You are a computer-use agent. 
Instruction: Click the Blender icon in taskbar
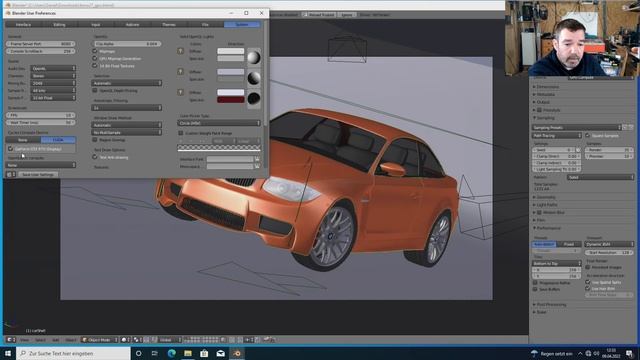click(237, 353)
